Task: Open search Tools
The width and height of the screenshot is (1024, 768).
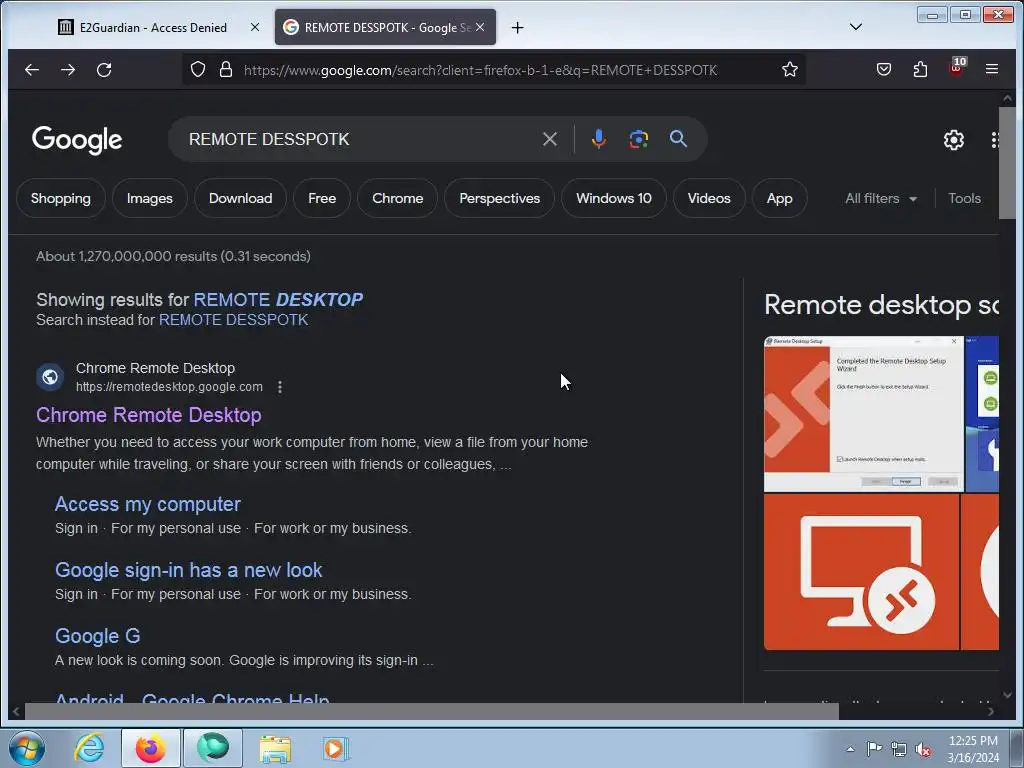Action: tap(964, 198)
